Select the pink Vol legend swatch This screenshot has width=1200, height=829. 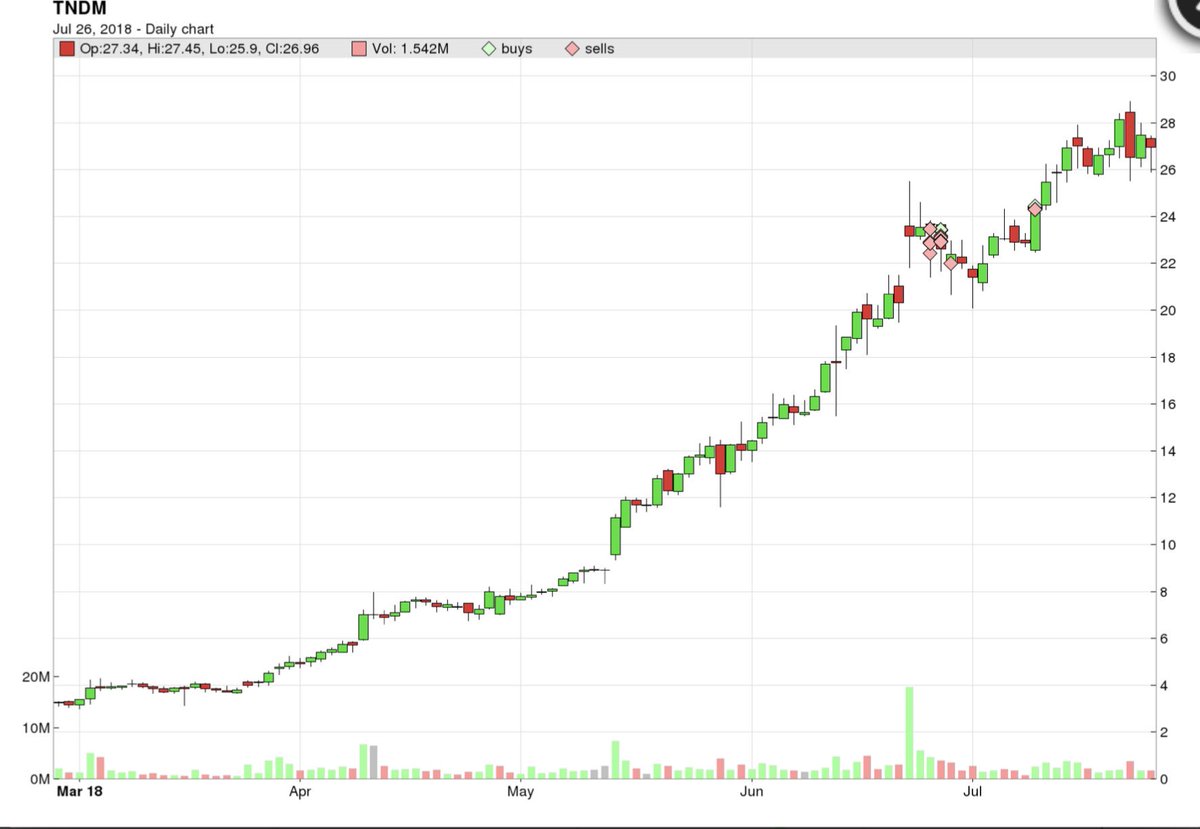coord(359,48)
